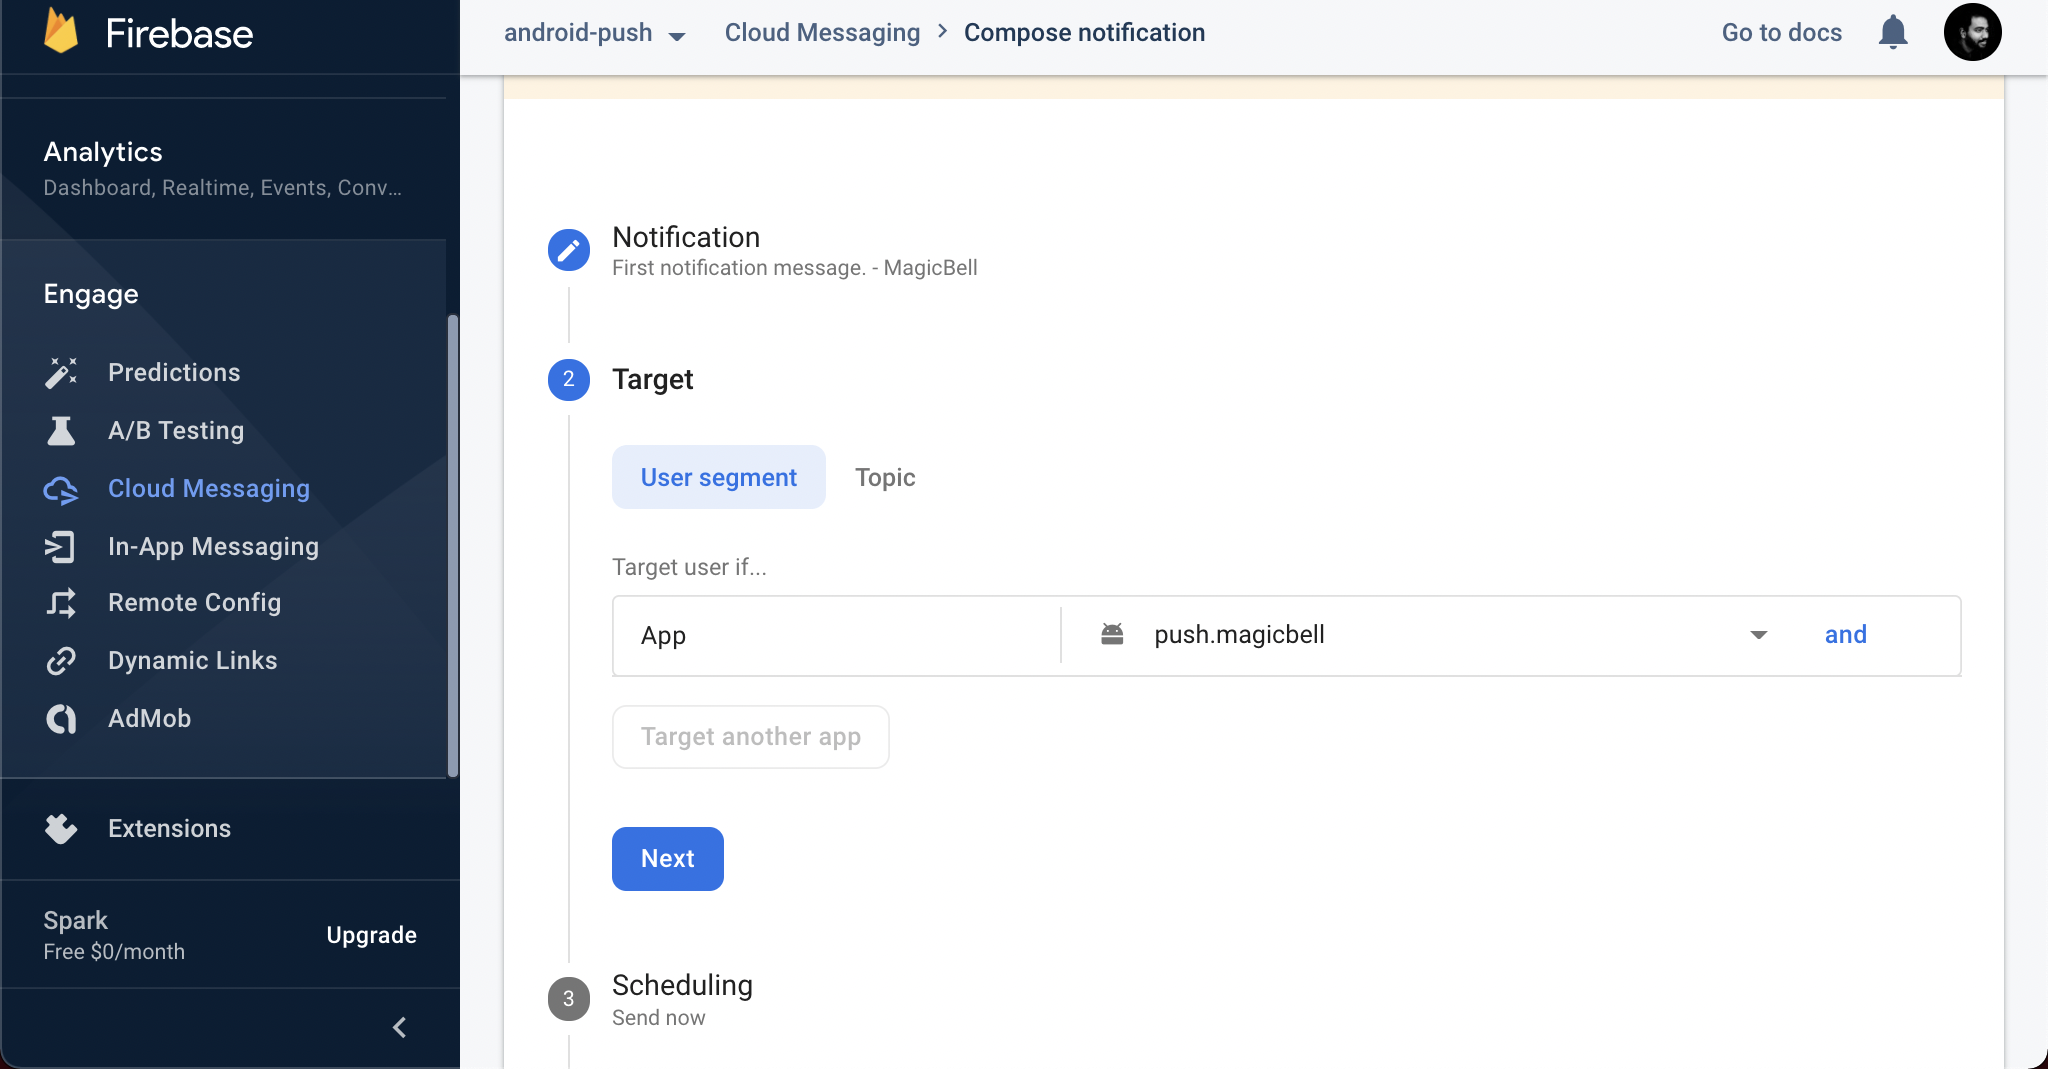Open AdMob from the sidebar
Image resolution: width=2048 pixels, height=1069 pixels.
pyautogui.click(x=150, y=718)
